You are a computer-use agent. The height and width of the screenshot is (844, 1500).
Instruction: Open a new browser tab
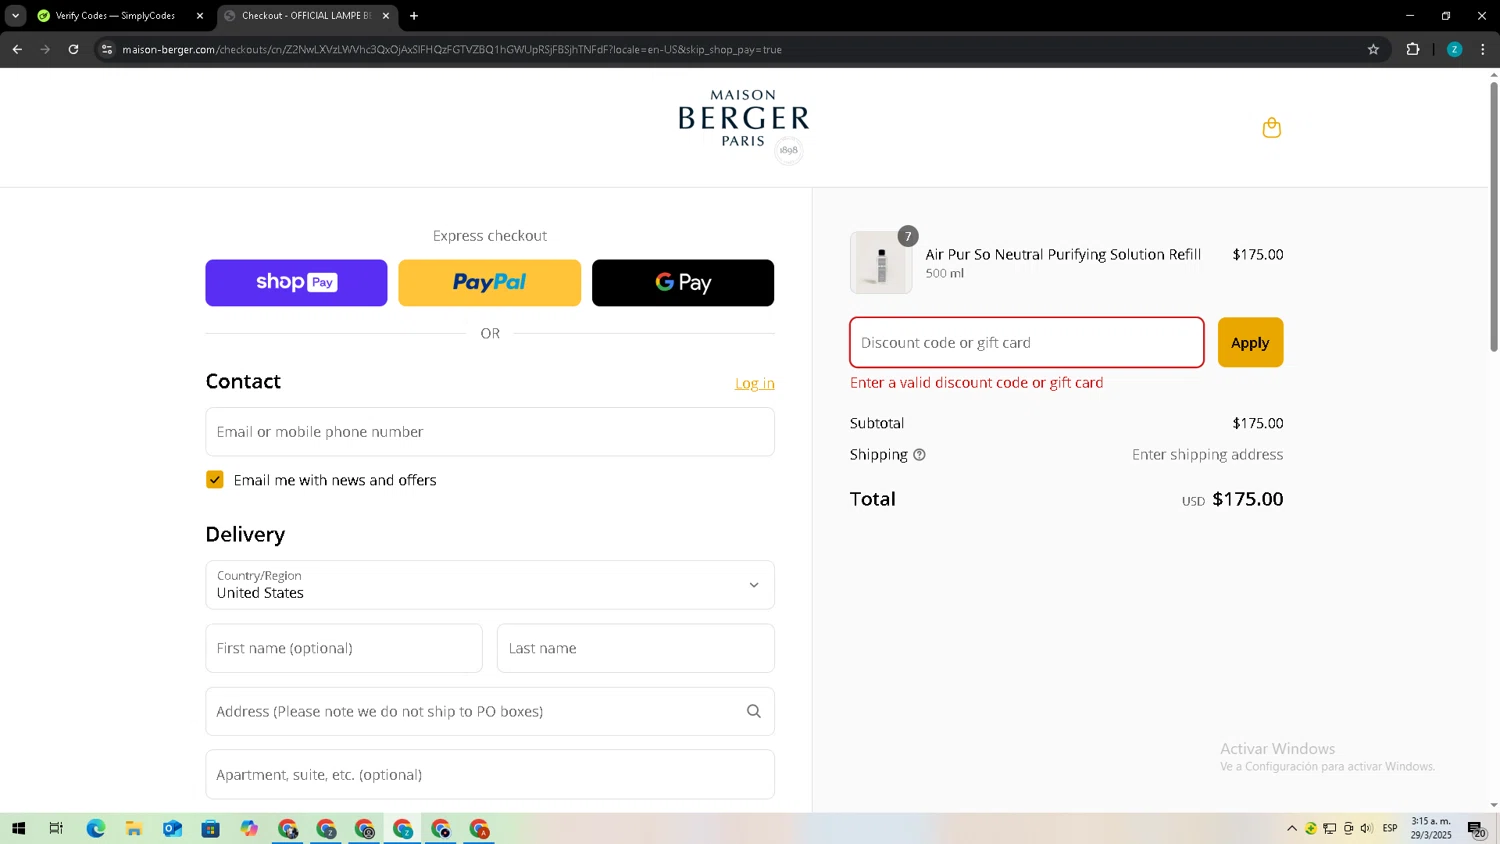414,16
